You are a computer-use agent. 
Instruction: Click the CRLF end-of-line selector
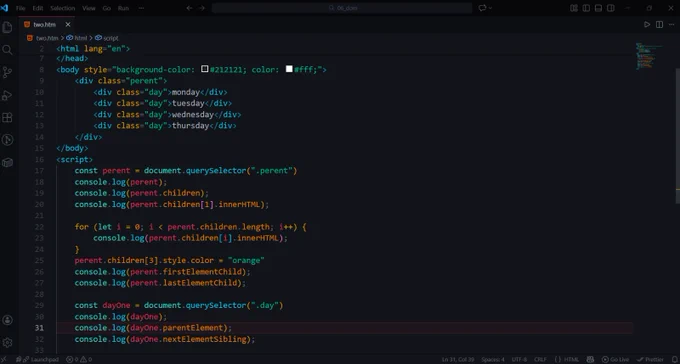(540, 360)
